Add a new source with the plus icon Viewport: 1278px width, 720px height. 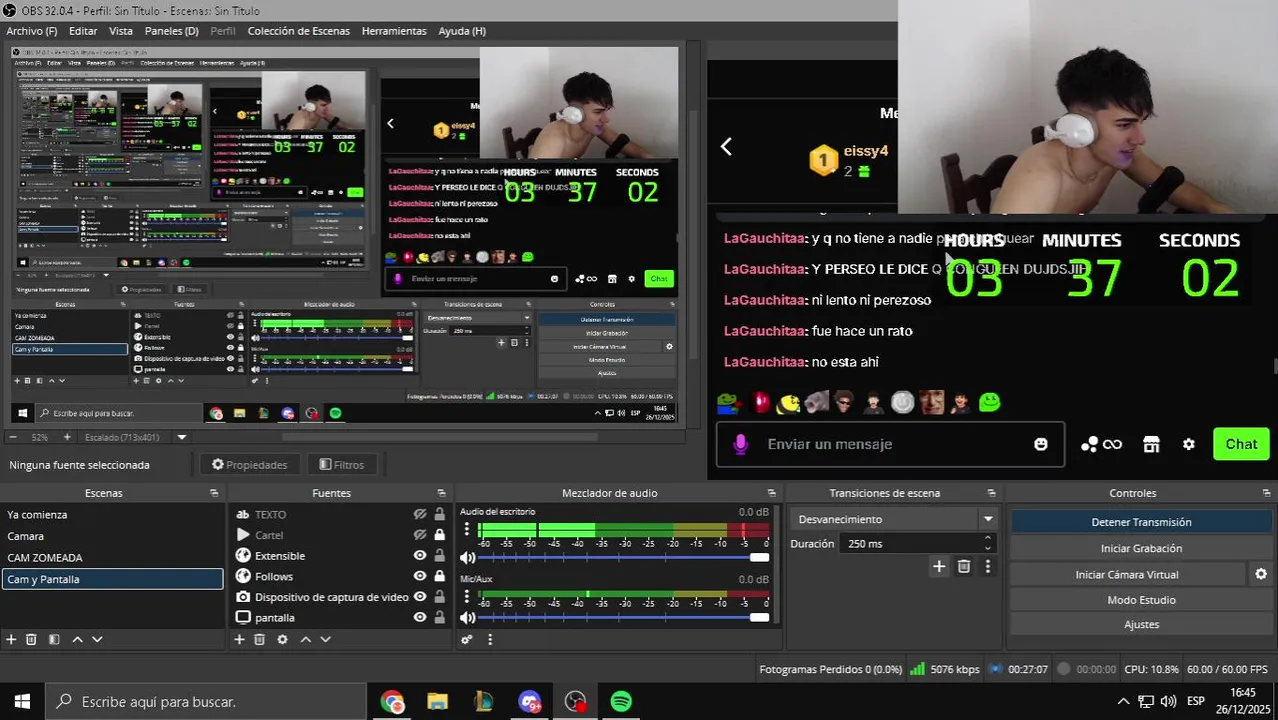tap(239, 639)
